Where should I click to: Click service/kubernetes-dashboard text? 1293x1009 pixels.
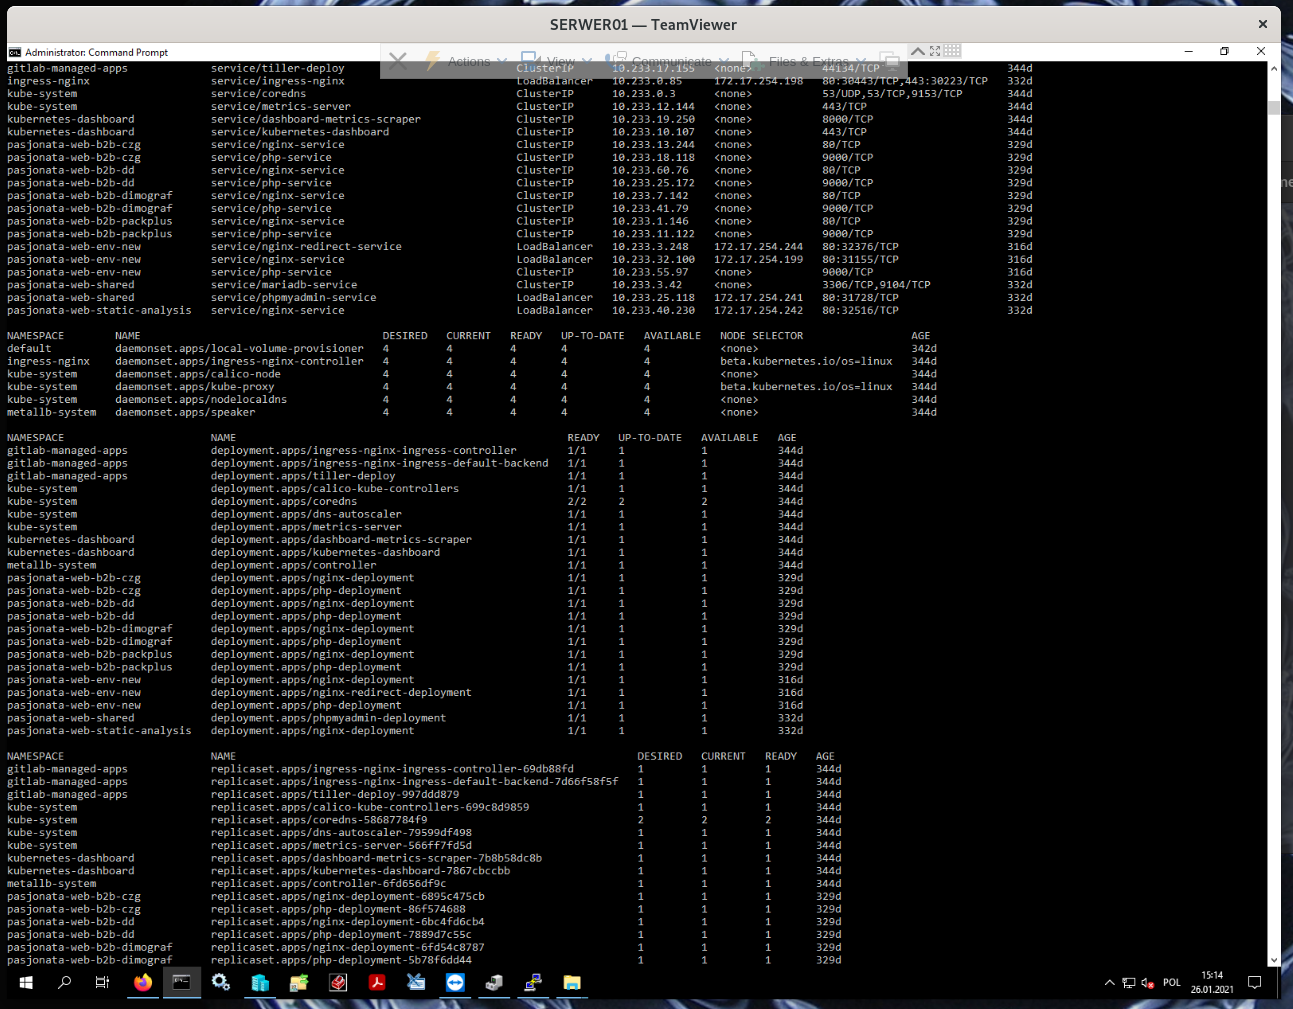pos(300,132)
